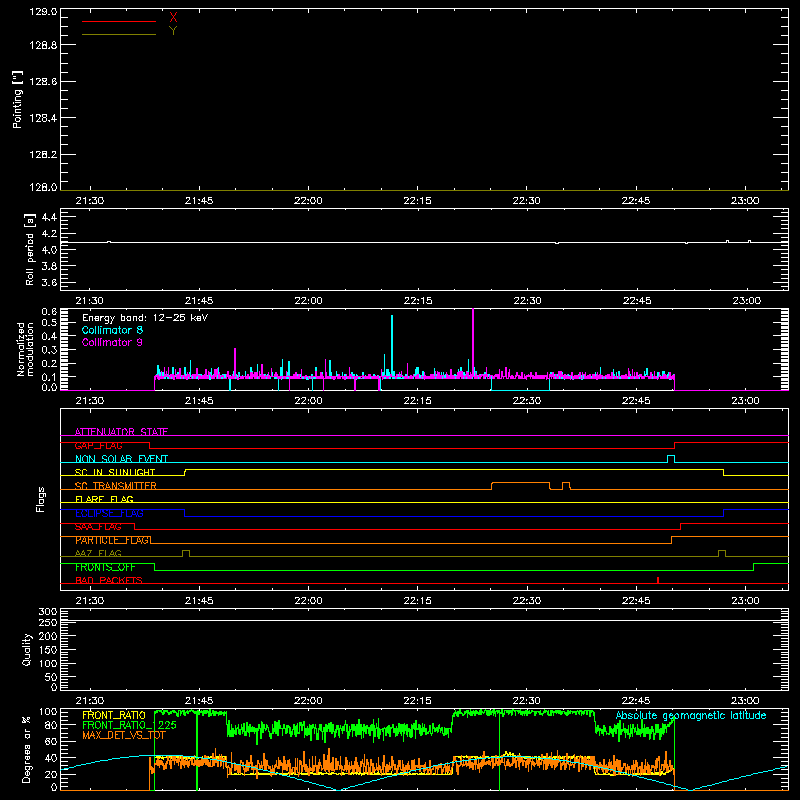
Task: Click the cyan 'Collimator 8' legend label
Action: click(112, 330)
